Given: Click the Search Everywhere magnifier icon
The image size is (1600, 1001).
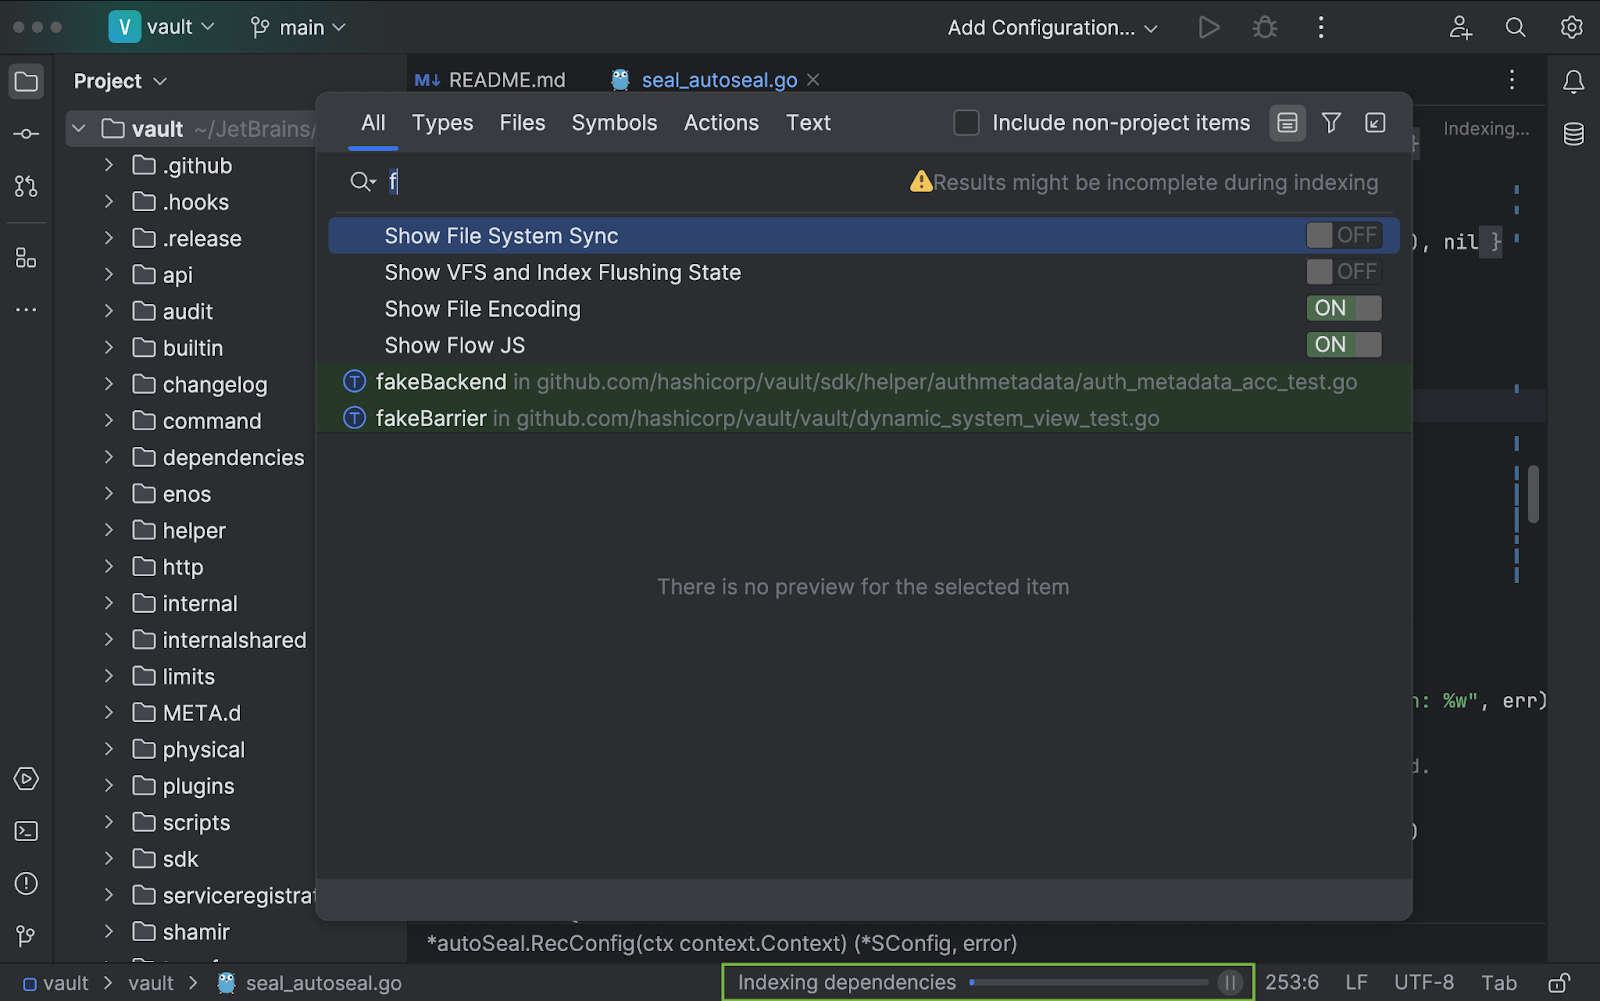Looking at the screenshot, I should click(1516, 28).
